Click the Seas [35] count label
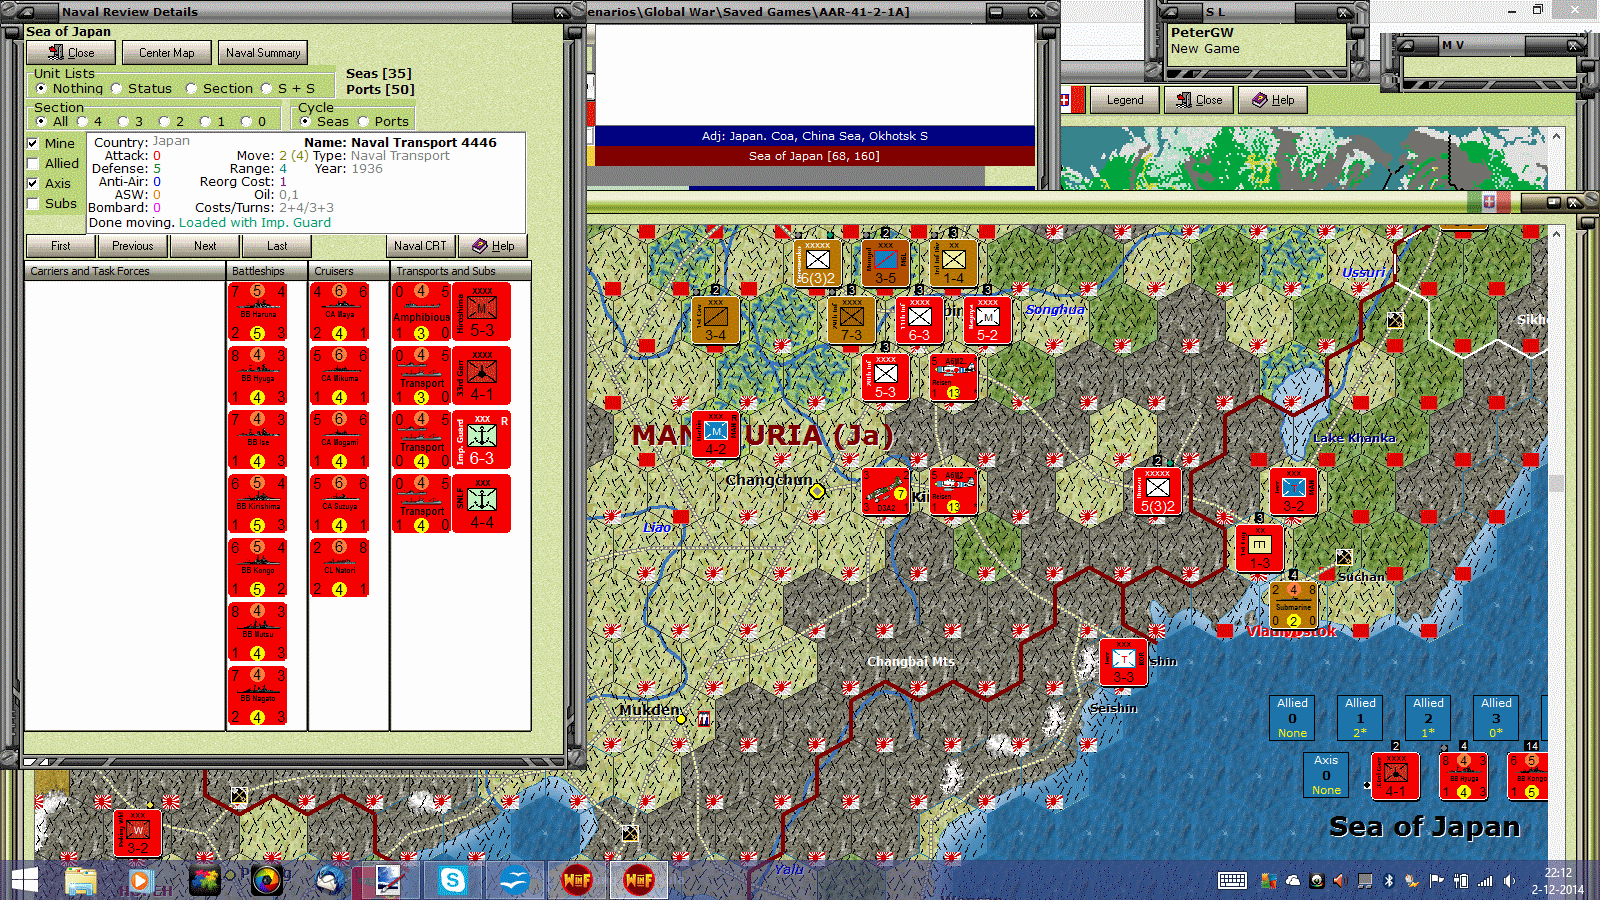Image resolution: width=1600 pixels, height=900 pixels. click(x=379, y=74)
